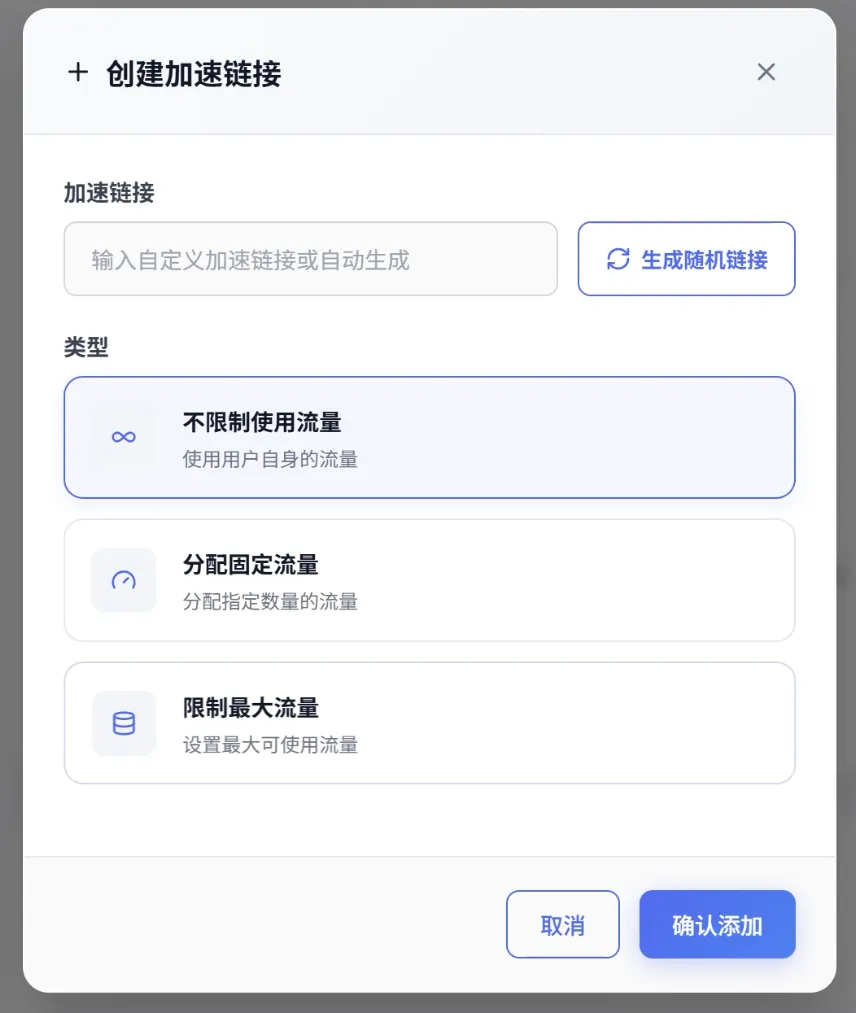Generate a random link via 生成随机链接

click(686, 259)
